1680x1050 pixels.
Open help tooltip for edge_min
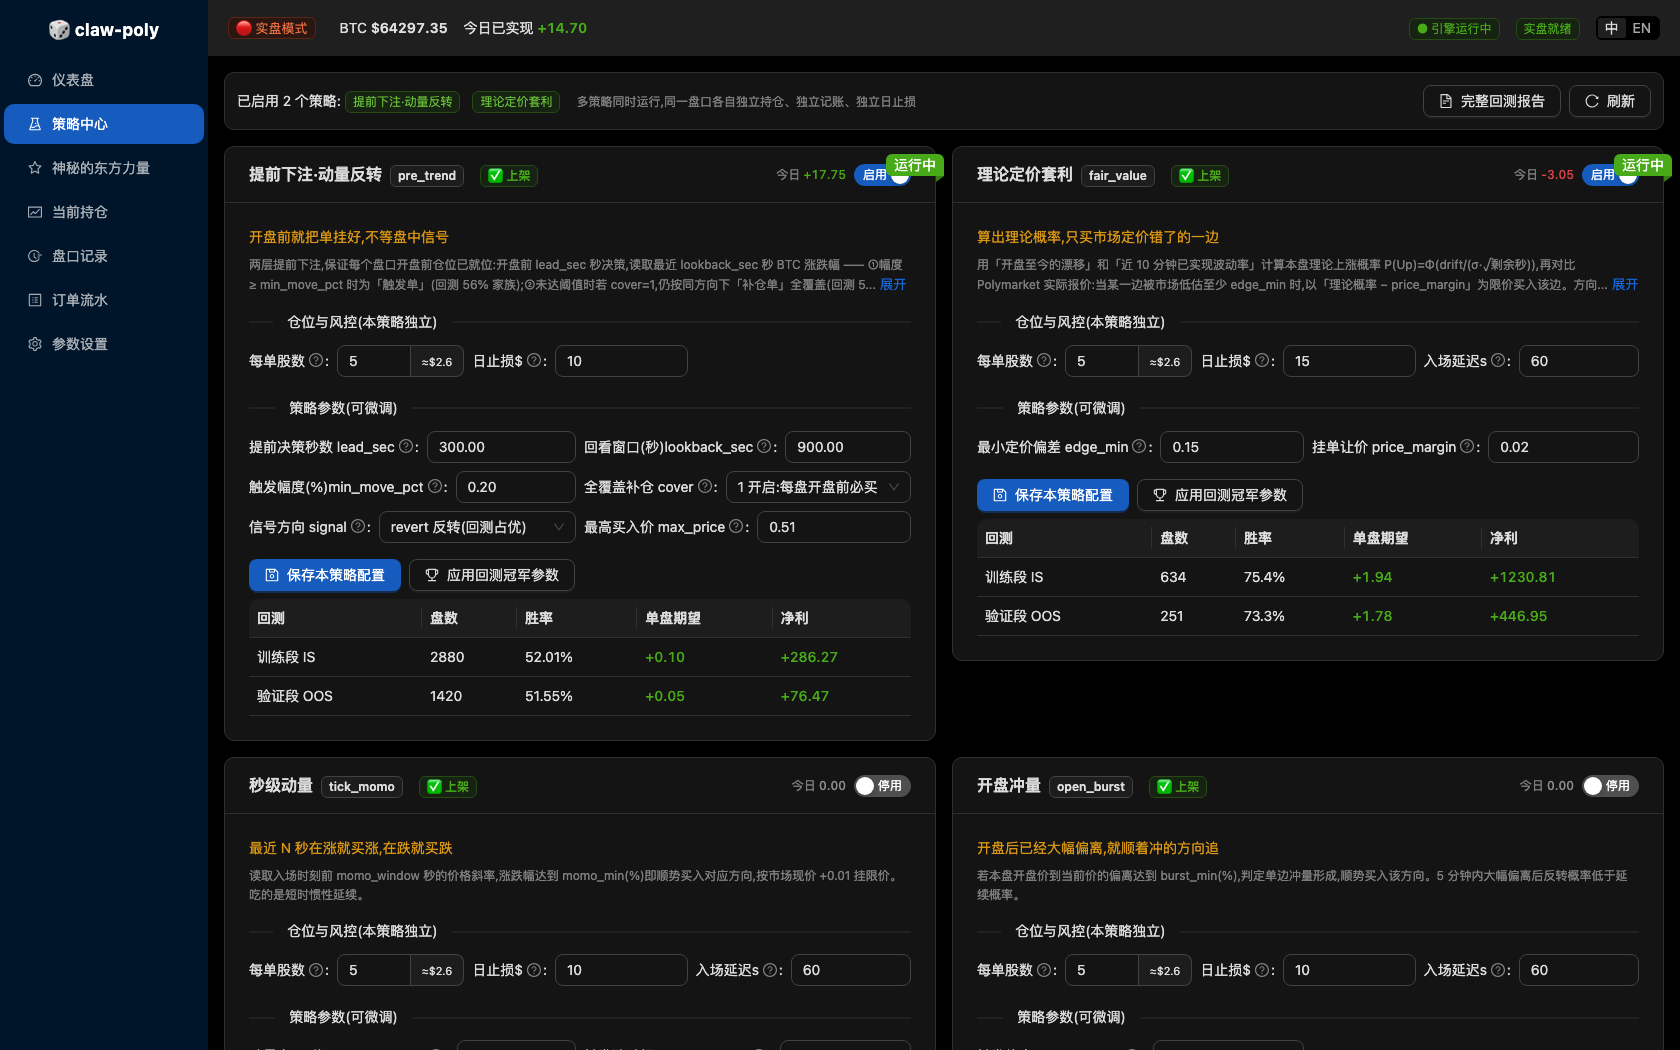click(1139, 447)
